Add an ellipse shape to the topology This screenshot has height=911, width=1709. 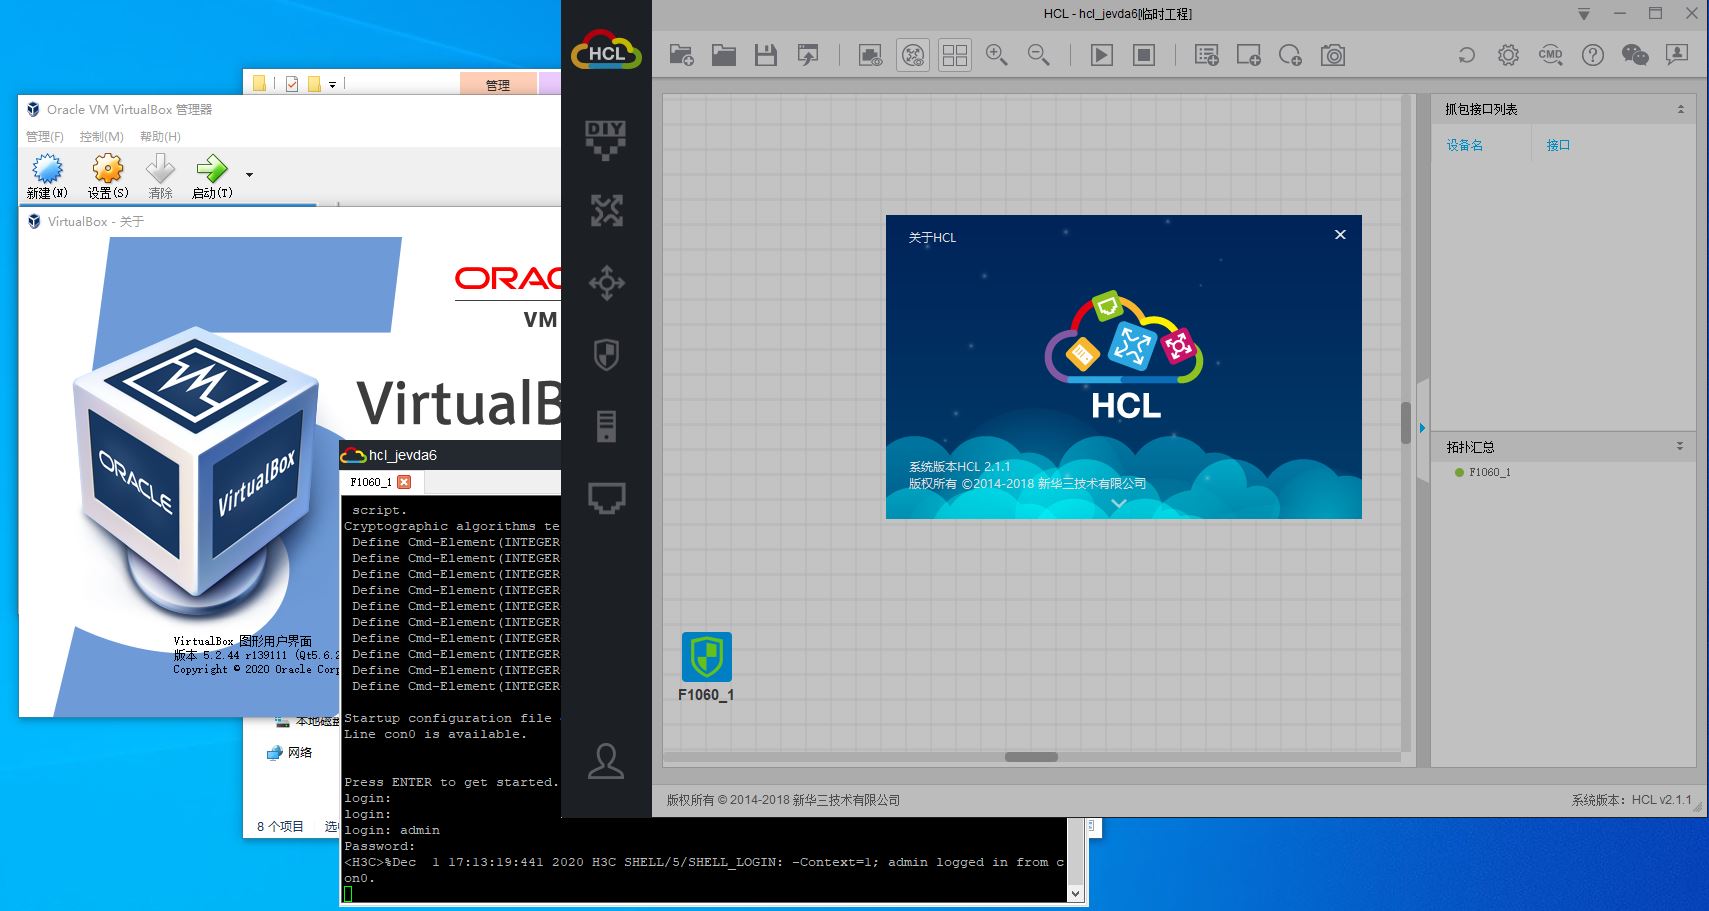(x=1291, y=55)
